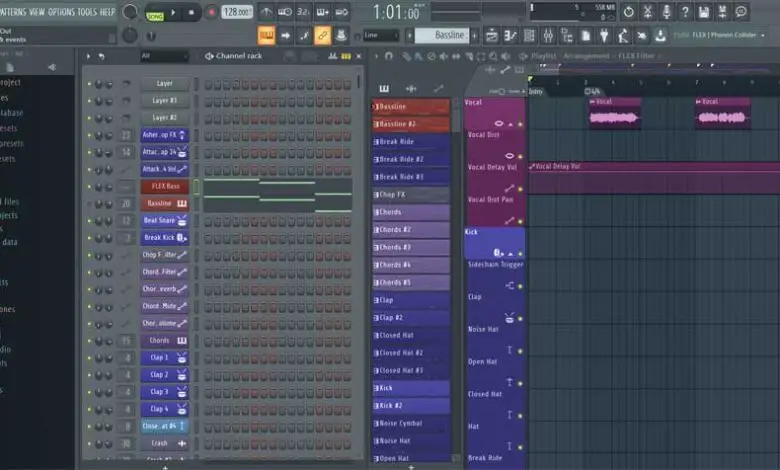Open the browser toolbar icon
The image size is (780, 470).
(x=567, y=35)
